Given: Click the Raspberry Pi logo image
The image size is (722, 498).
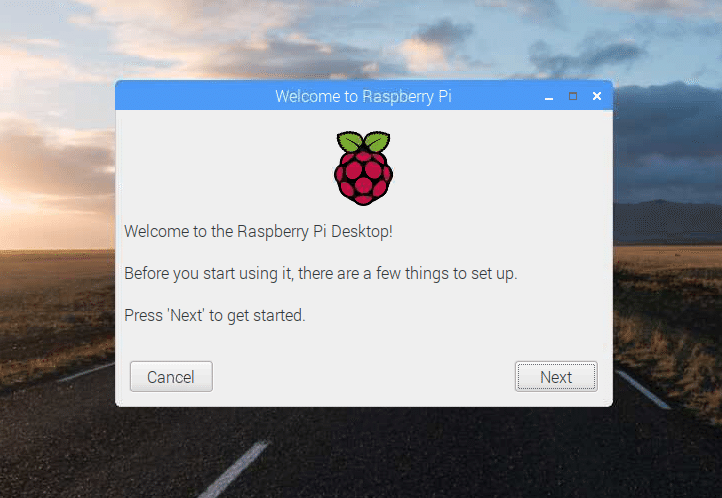Looking at the screenshot, I should (x=363, y=168).
